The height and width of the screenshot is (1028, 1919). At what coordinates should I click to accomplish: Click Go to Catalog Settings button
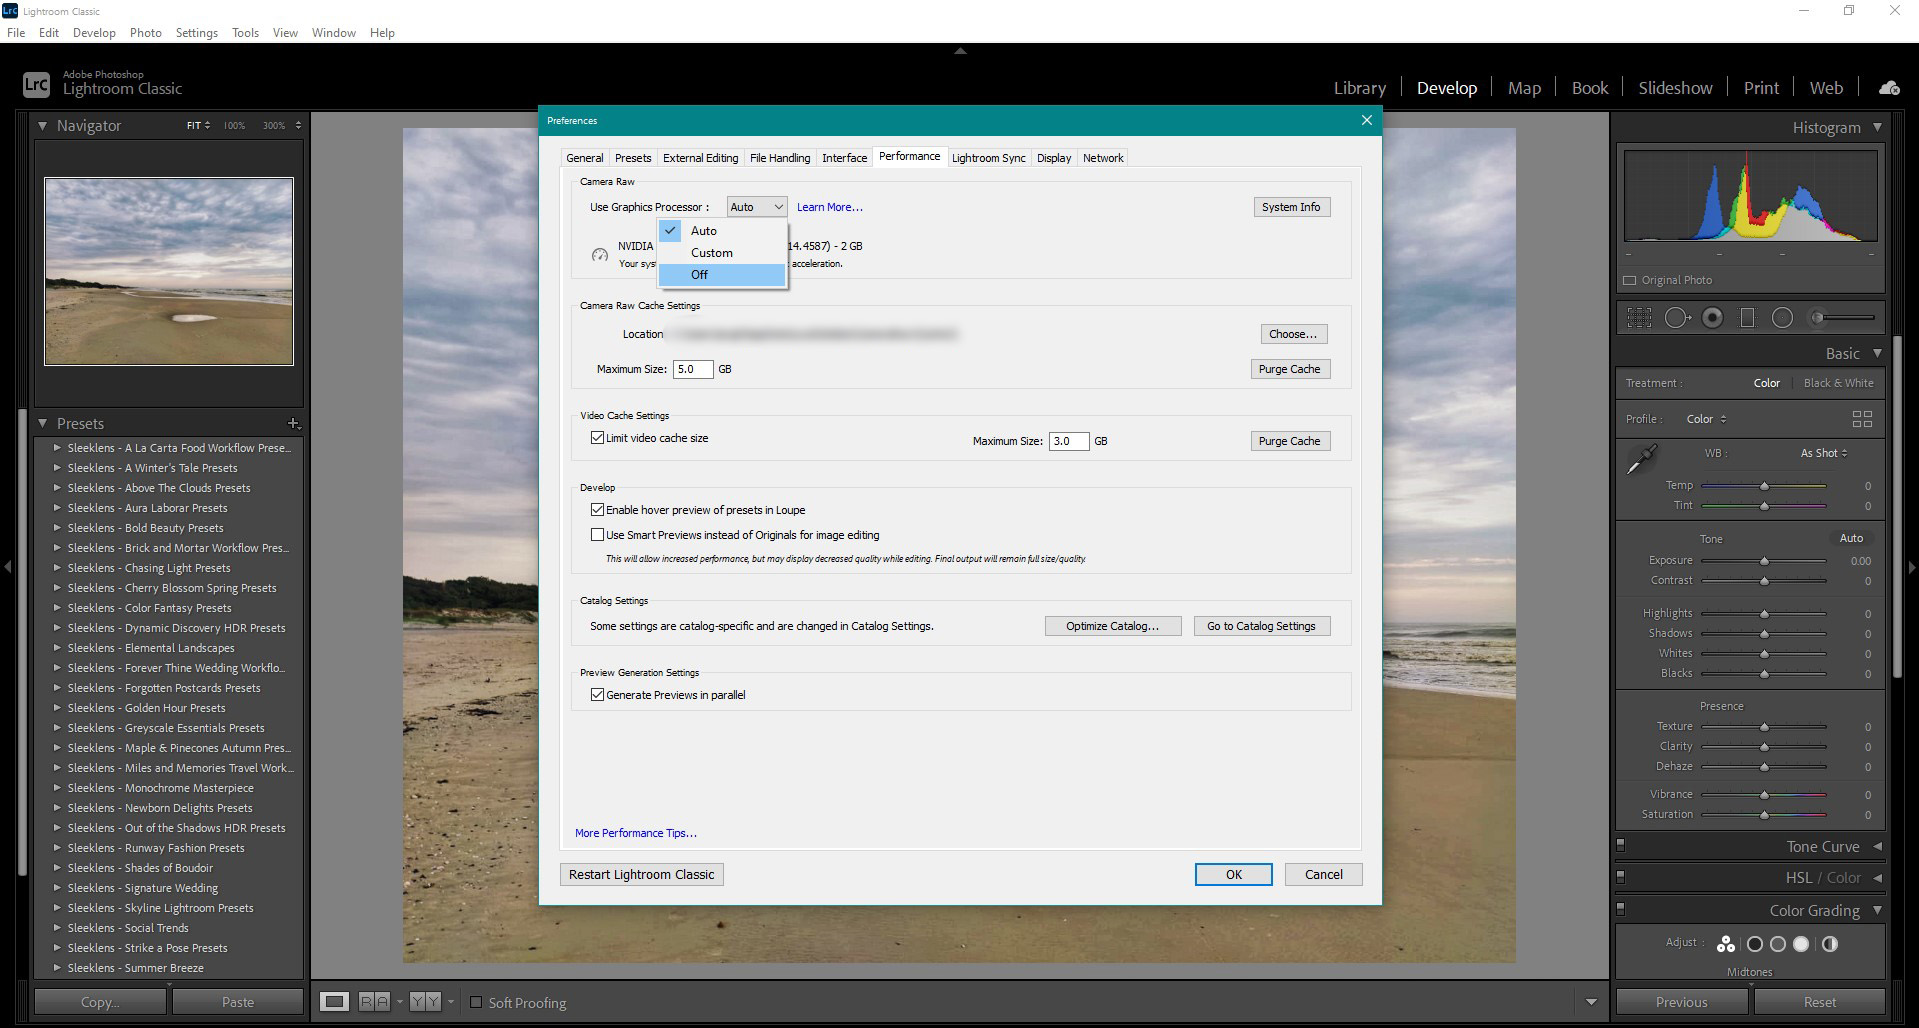(x=1261, y=626)
